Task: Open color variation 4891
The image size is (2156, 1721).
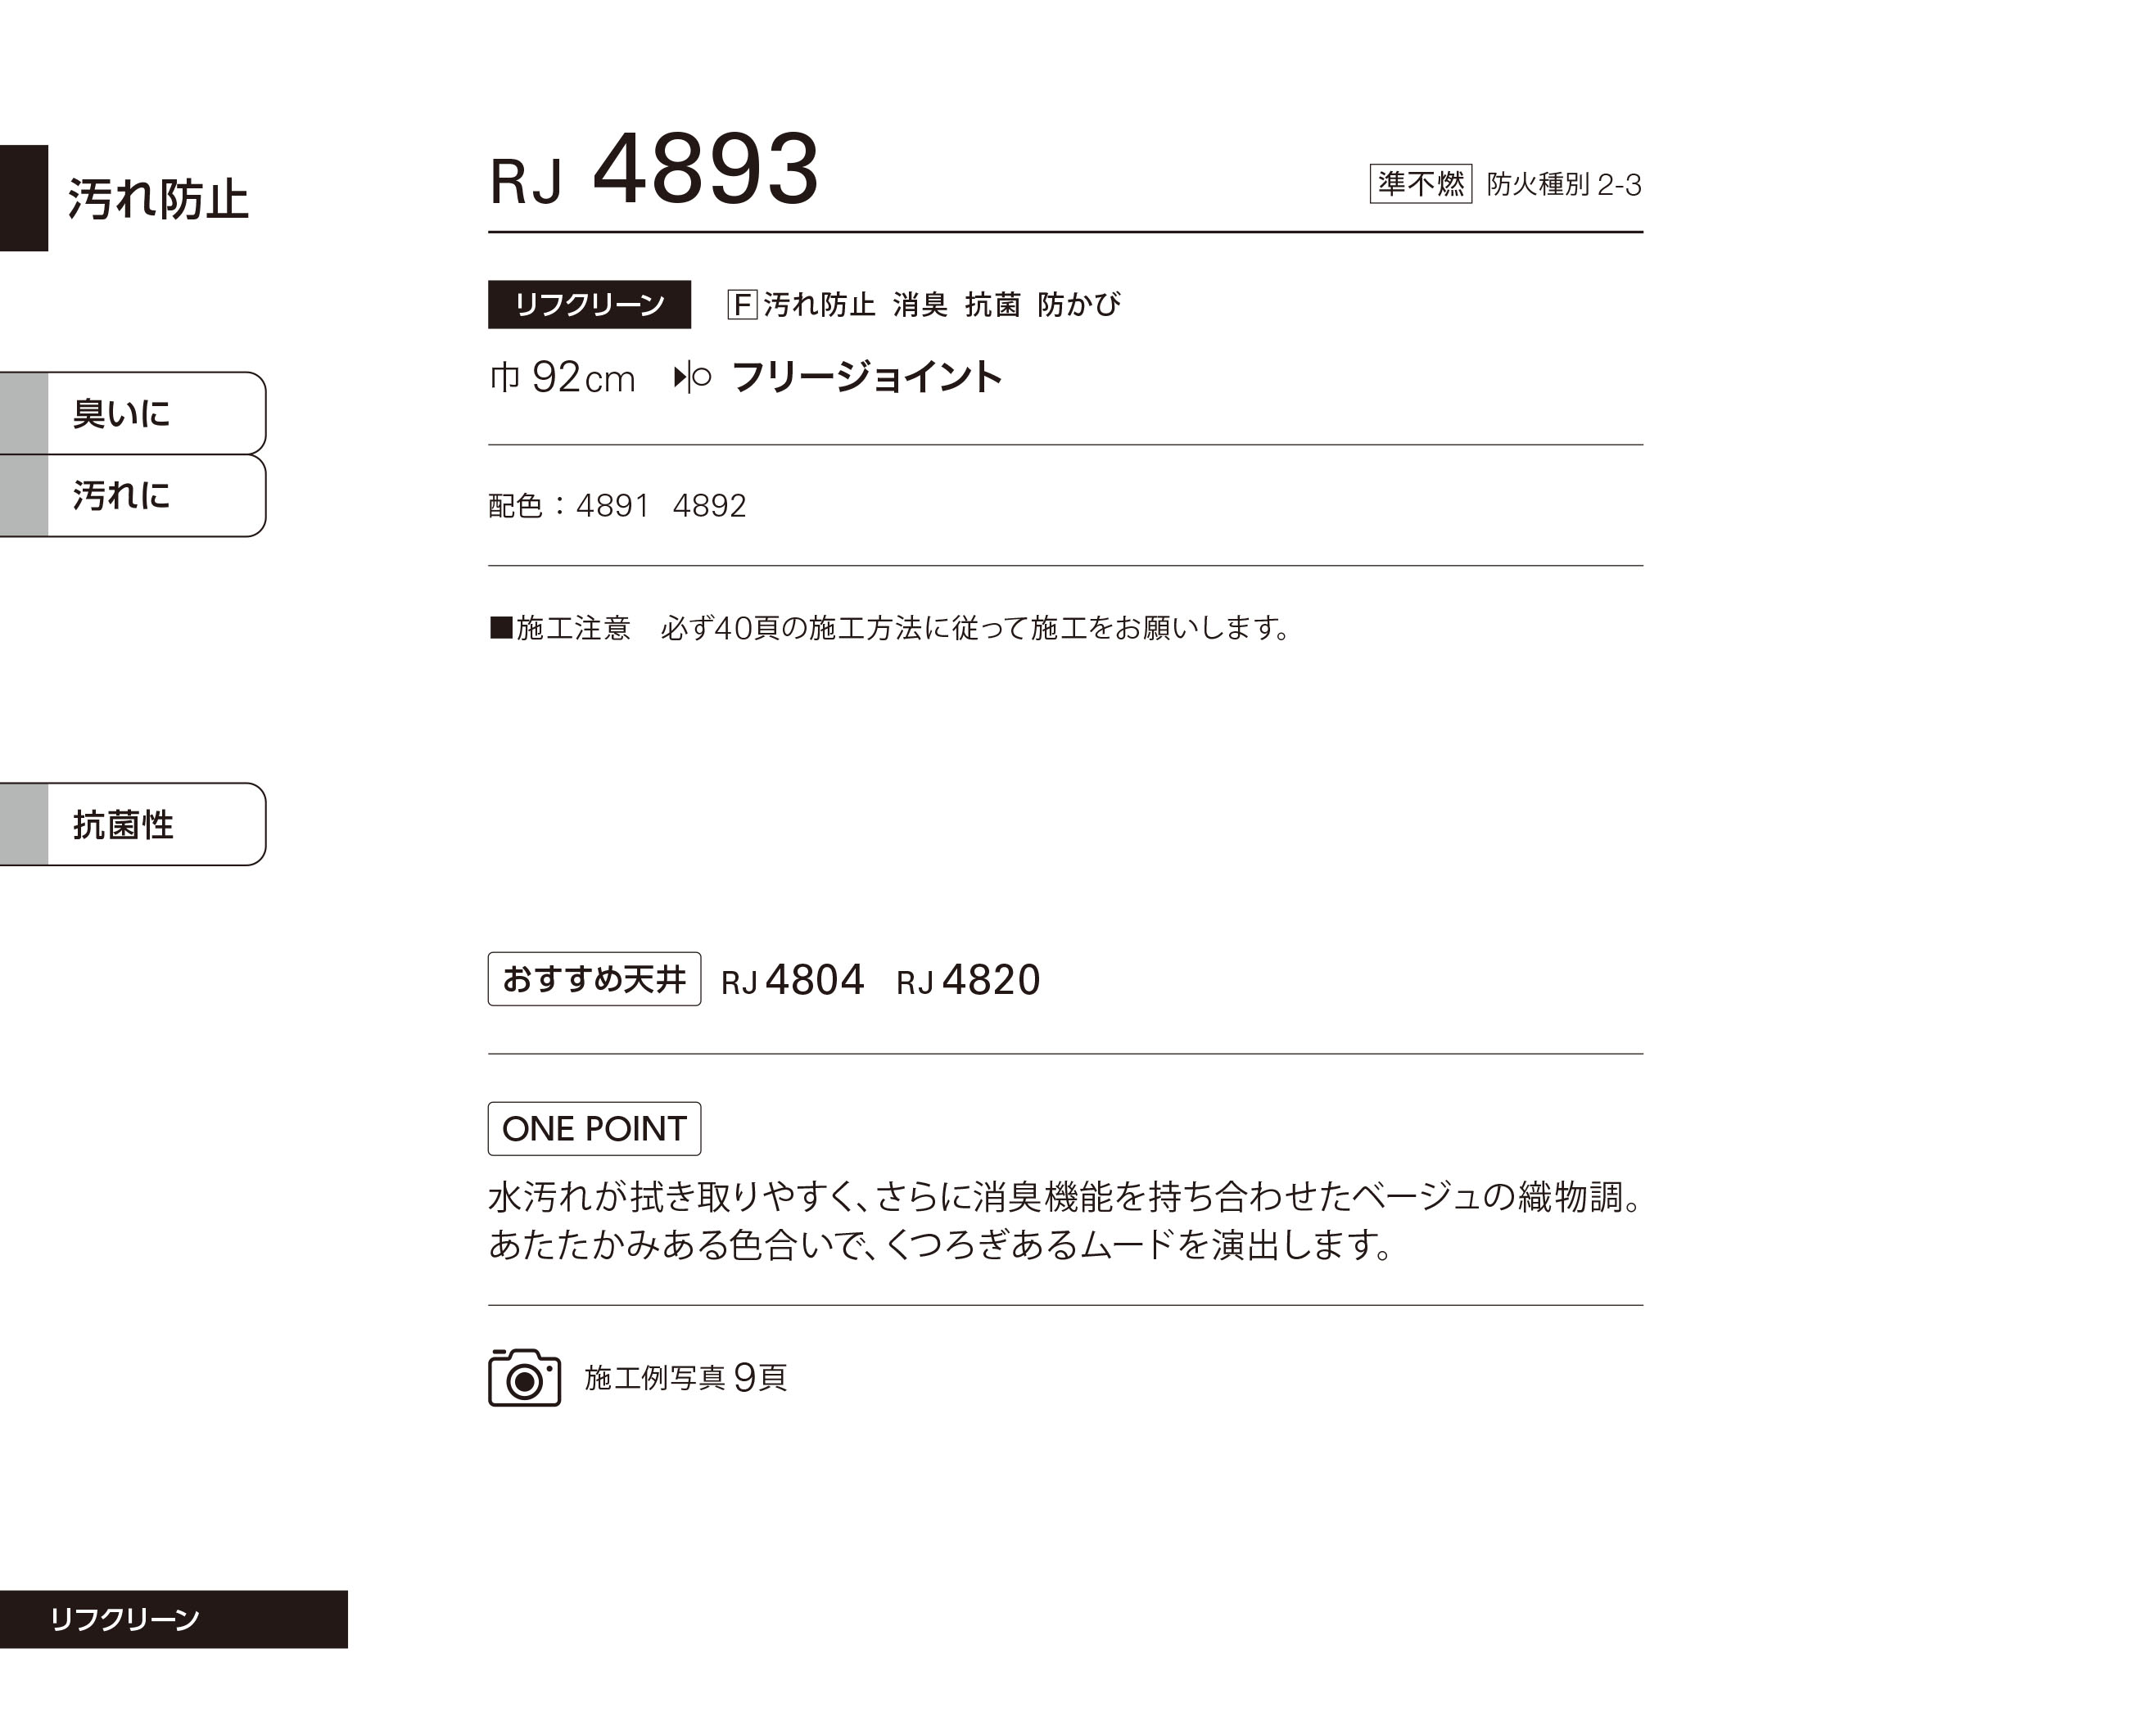Action: coord(612,506)
